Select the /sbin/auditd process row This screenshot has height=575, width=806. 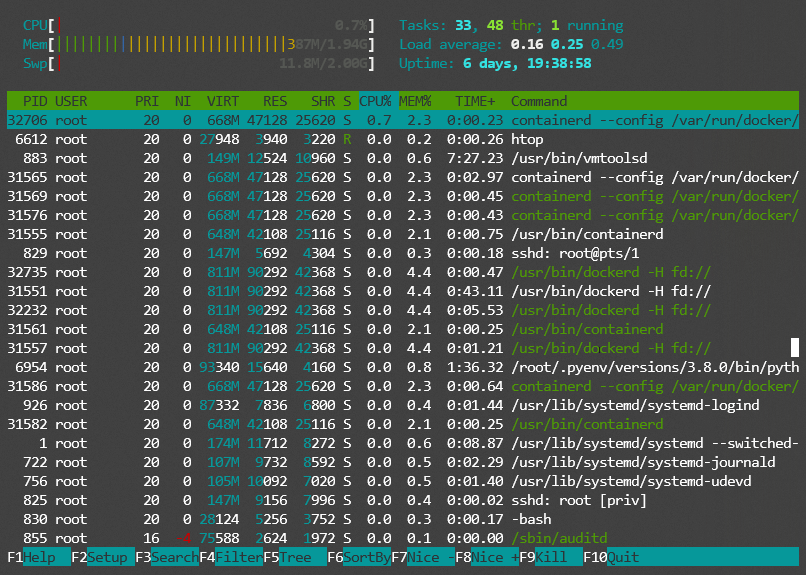point(403,539)
